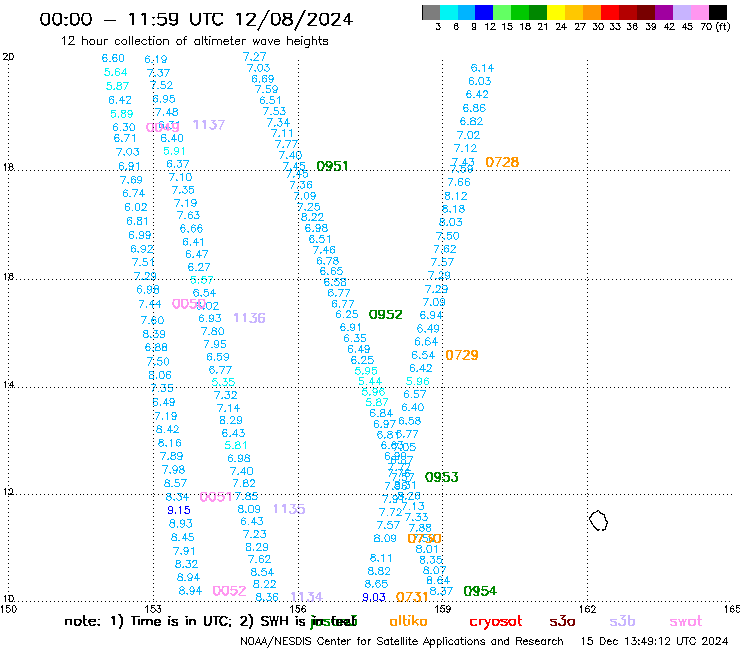Click the dark blue 9.03 wave height
Viewport: 740px width, 650px height.
[374, 597]
